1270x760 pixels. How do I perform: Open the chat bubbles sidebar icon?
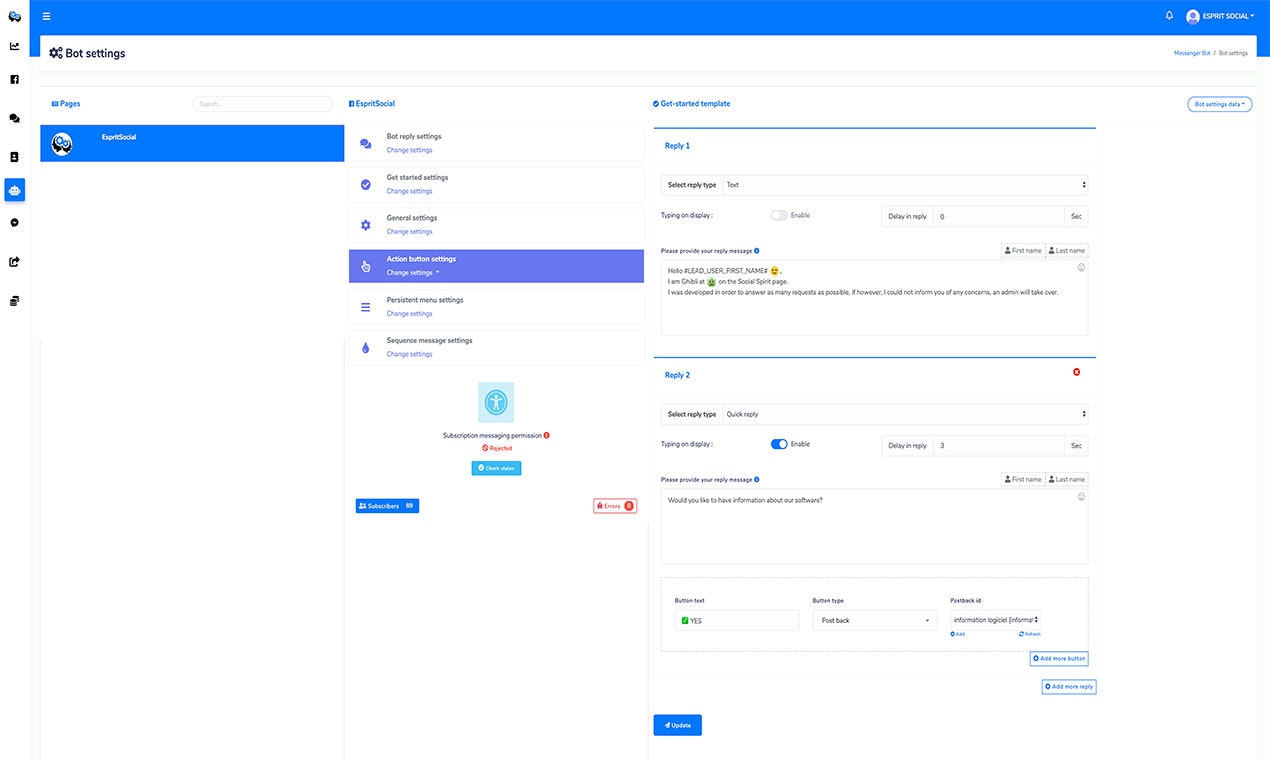pos(14,118)
